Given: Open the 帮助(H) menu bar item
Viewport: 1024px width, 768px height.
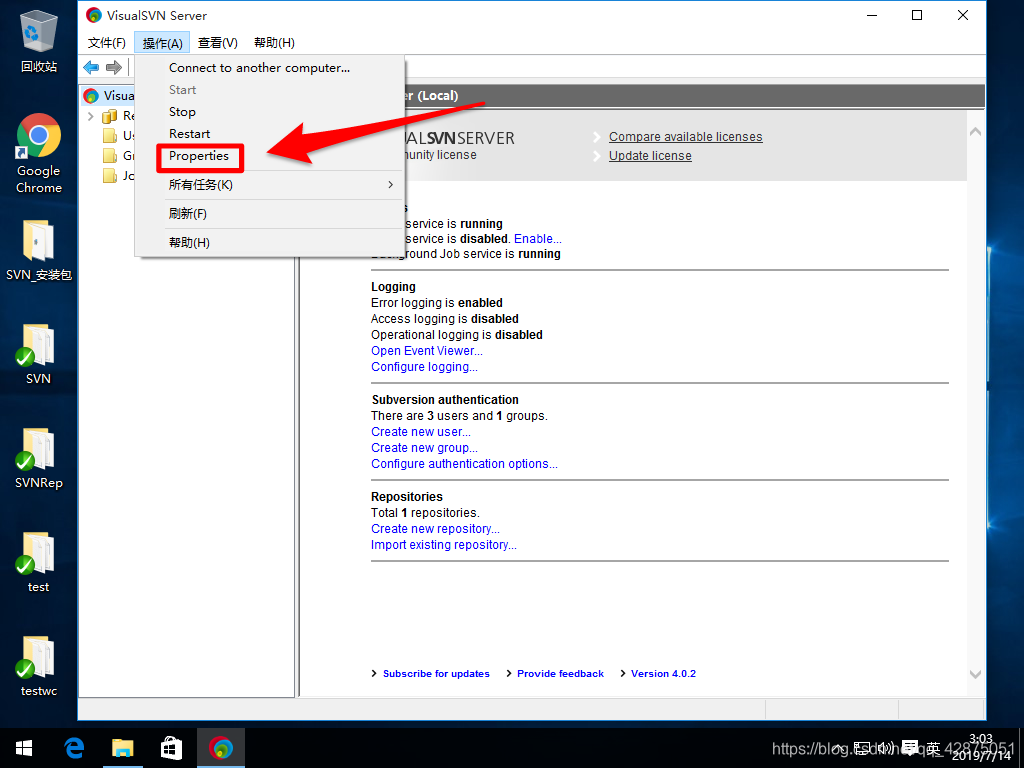Looking at the screenshot, I should (274, 43).
